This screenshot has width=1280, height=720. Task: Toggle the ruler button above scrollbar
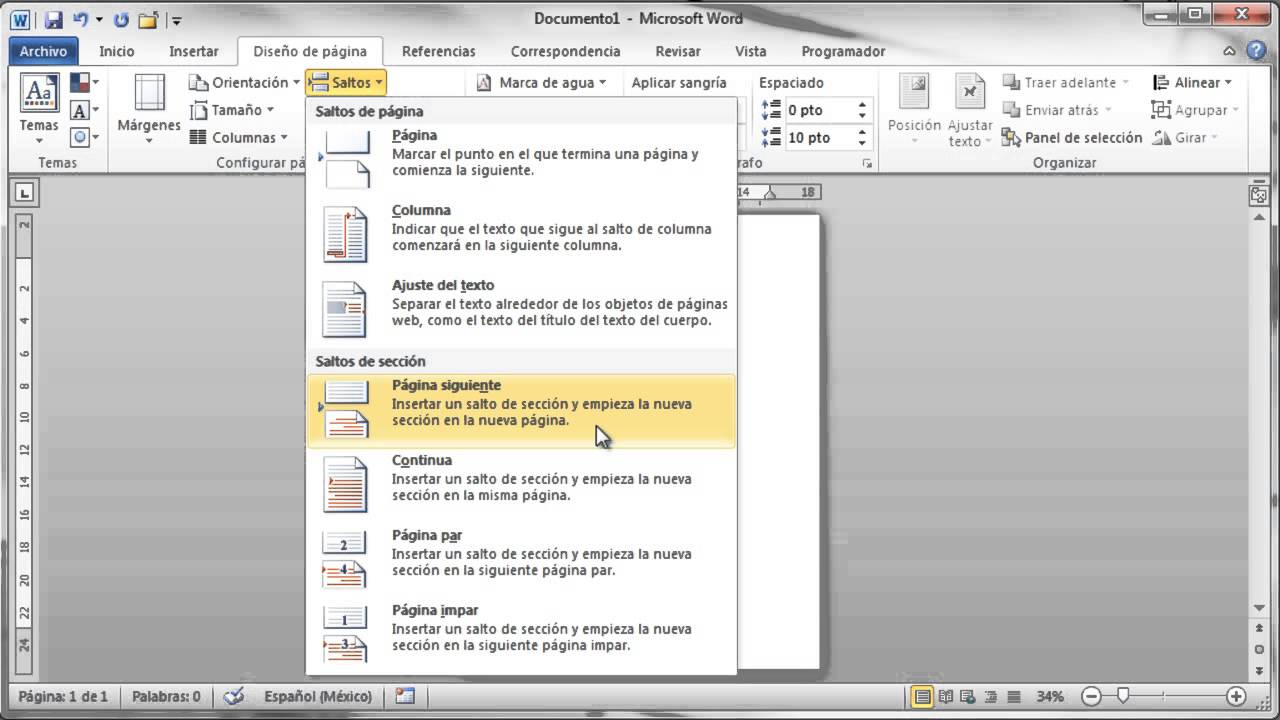pyautogui.click(x=1258, y=194)
